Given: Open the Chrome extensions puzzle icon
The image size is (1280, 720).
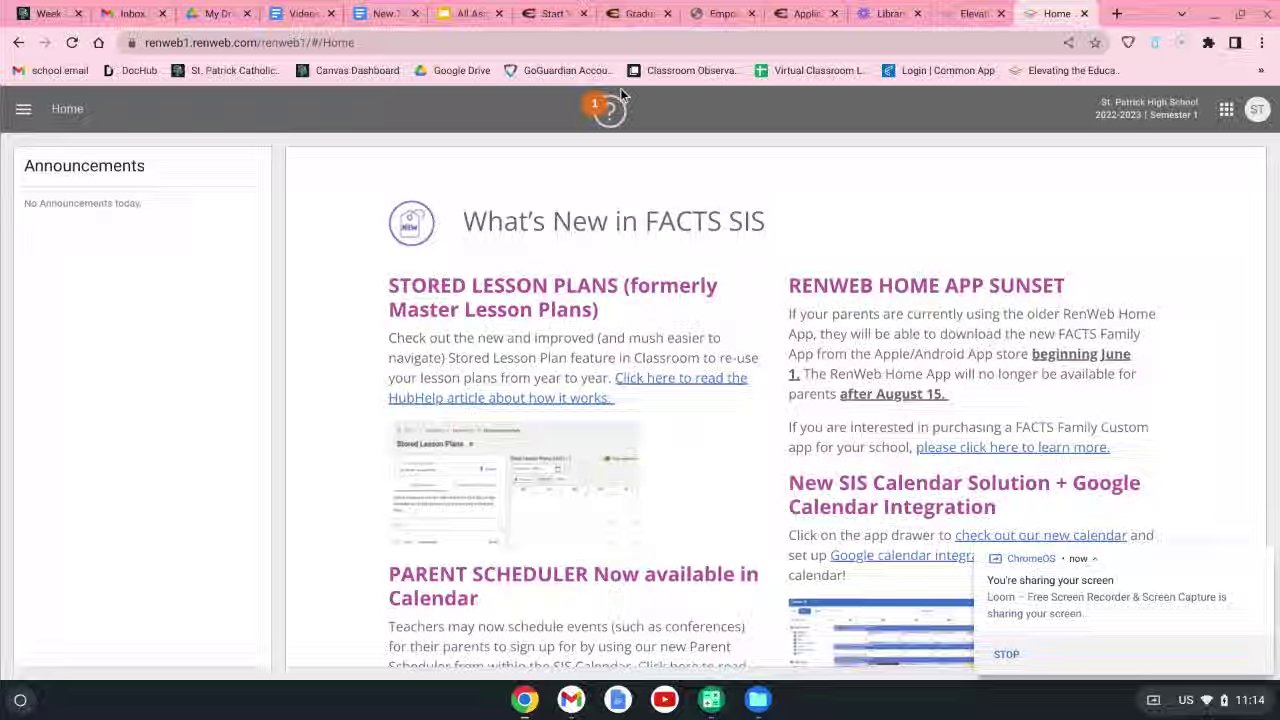Looking at the screenshot, I should (1208, 43).
